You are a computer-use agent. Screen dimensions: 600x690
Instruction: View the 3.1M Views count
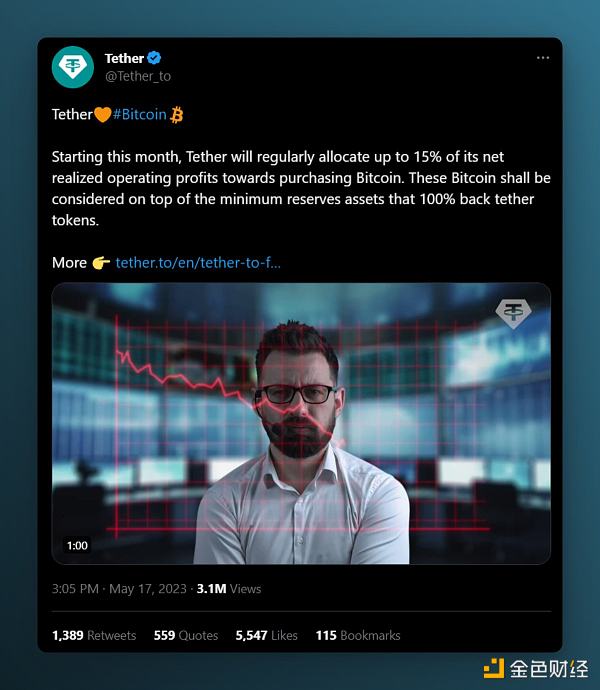coord(229,589)
